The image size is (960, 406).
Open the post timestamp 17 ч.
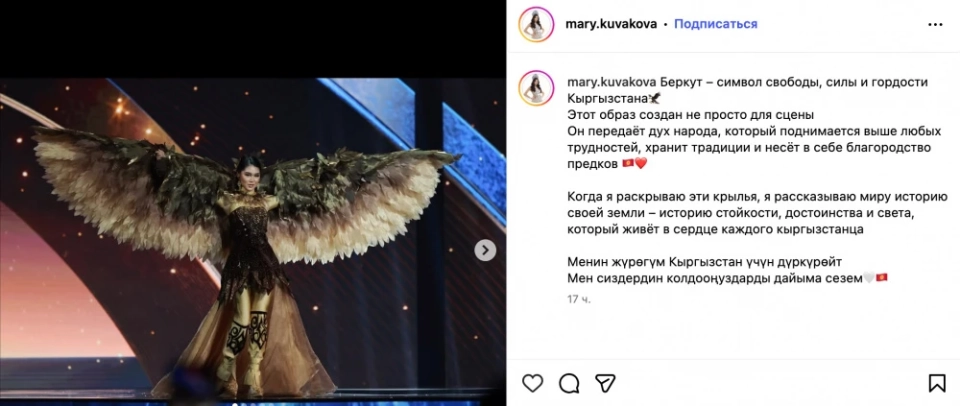click(x=579, y=299)
